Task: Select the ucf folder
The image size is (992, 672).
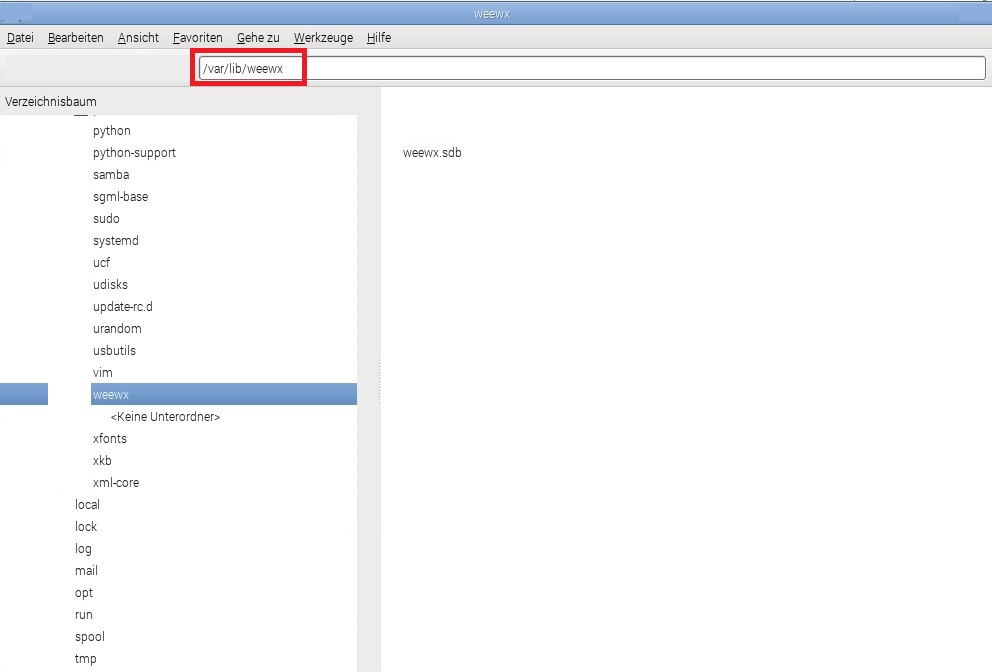Action: (x=101, y=263)
